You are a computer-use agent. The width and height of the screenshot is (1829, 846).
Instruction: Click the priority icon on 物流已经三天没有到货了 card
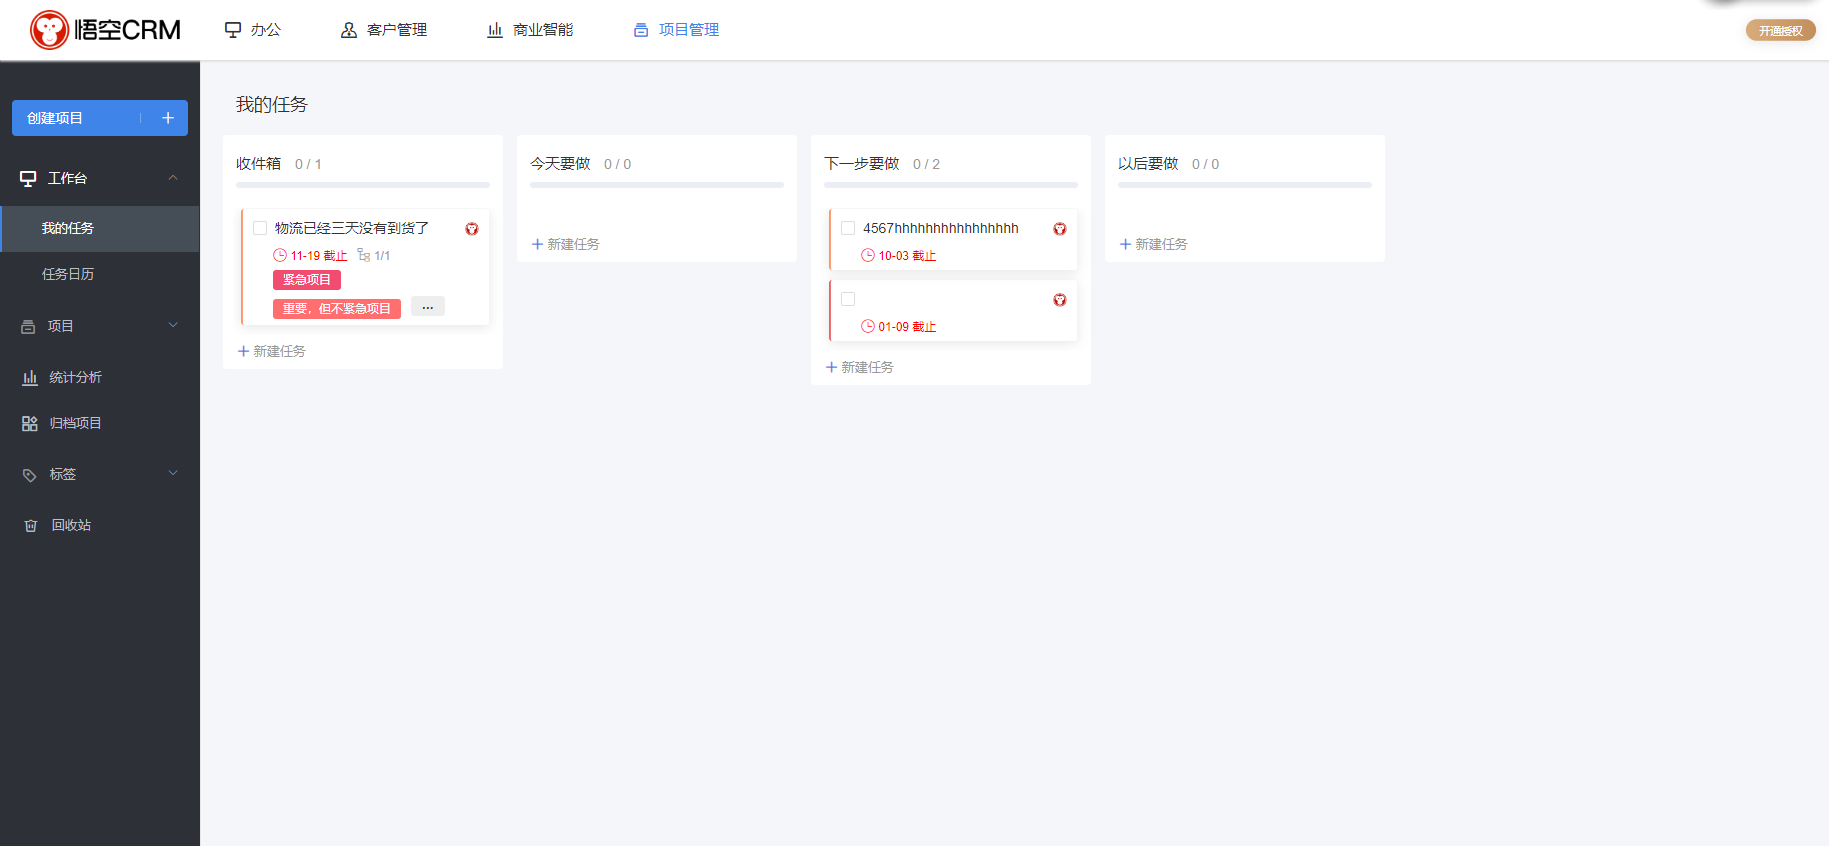click(472, 229)
